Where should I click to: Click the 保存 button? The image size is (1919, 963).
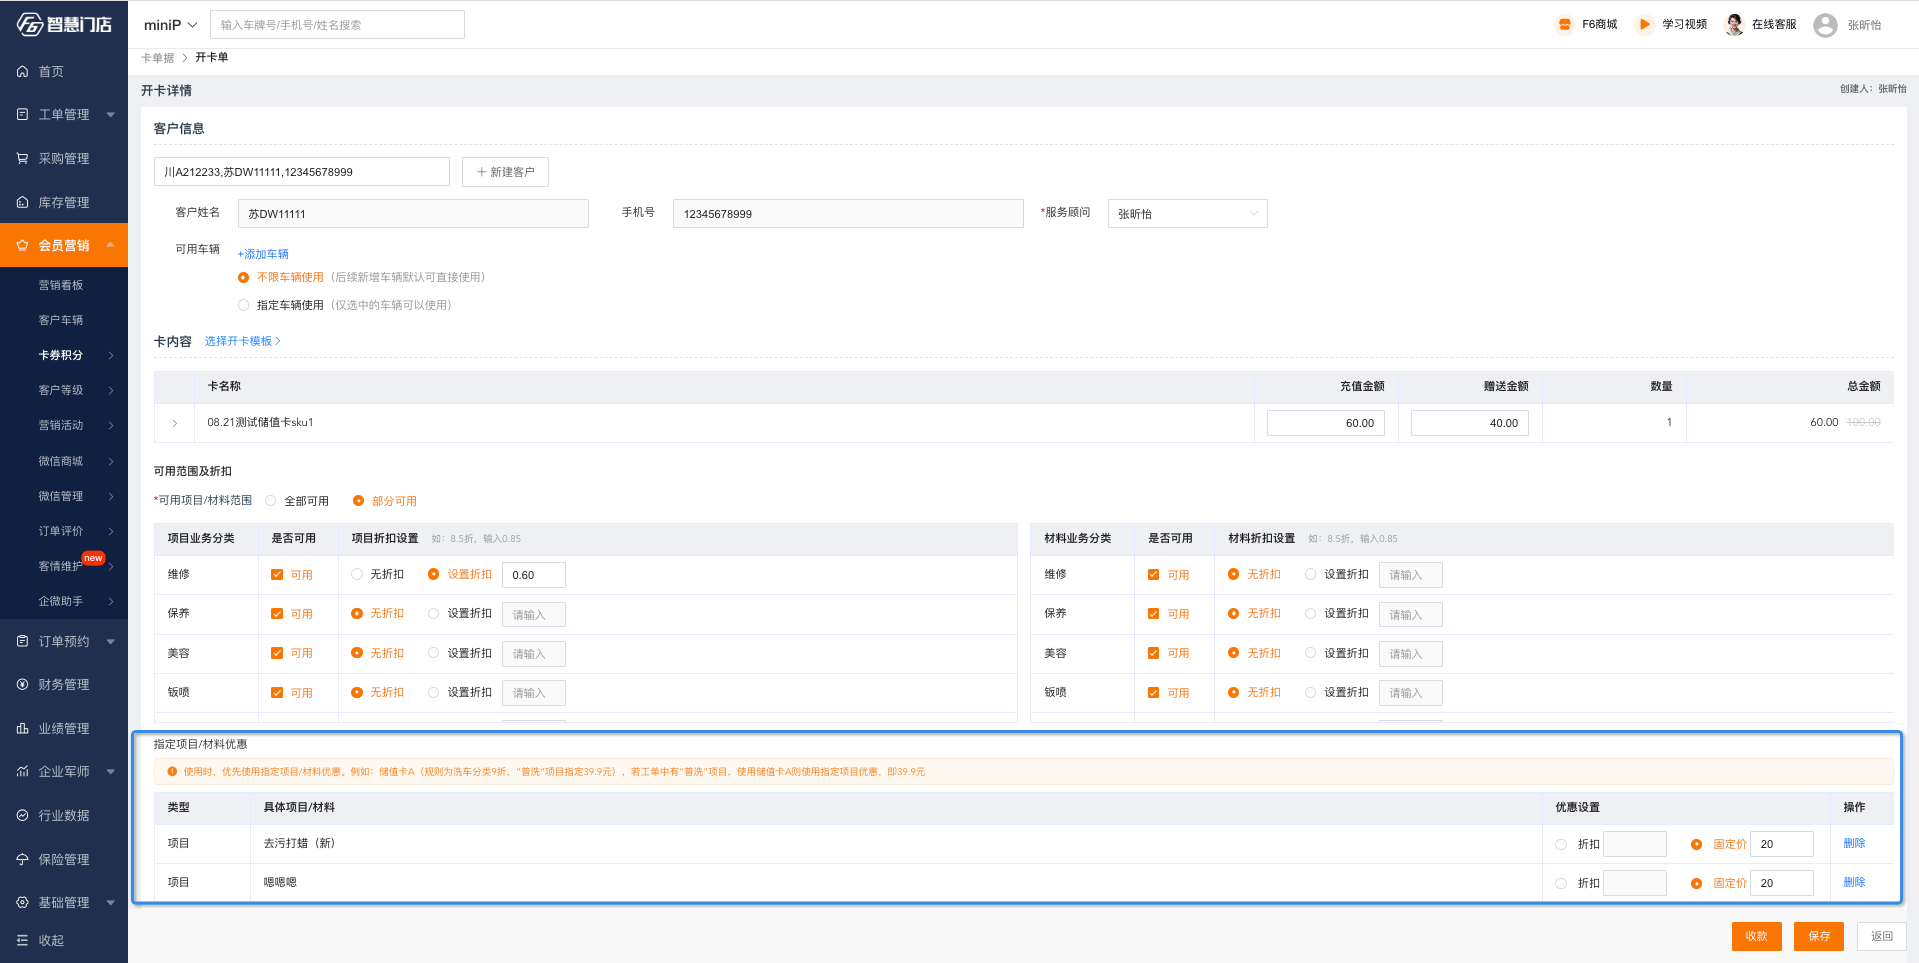tap(1818, 936)
